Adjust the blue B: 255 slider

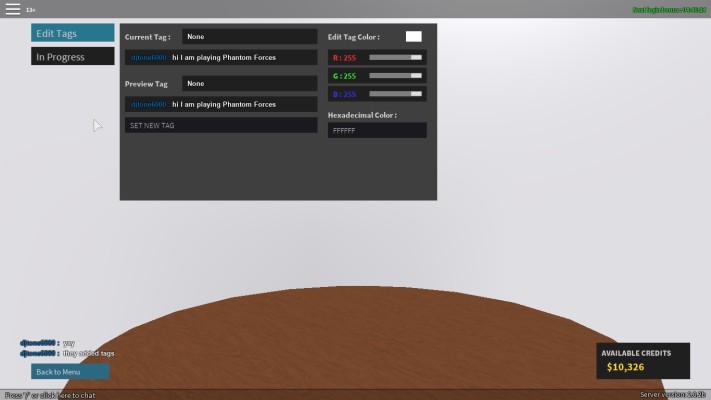395,94
